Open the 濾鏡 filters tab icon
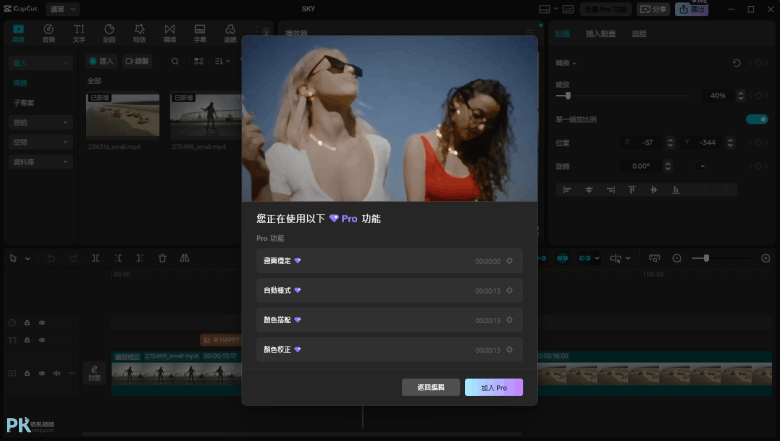 point(230,29)
